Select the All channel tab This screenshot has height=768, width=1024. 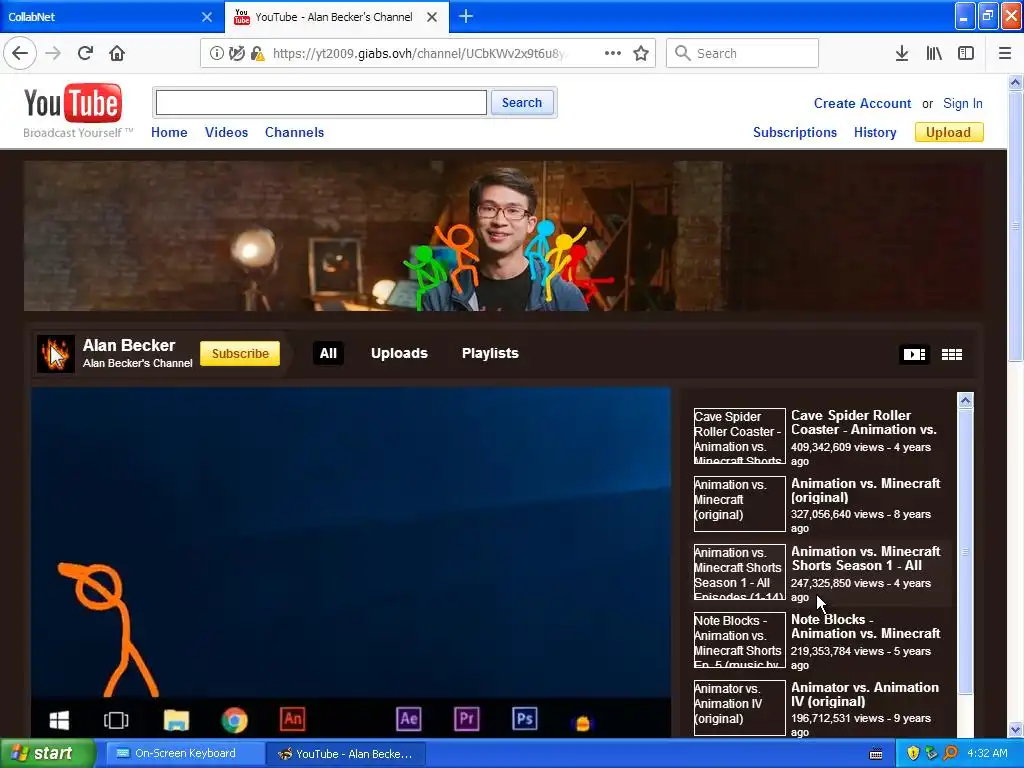tap(328, 353)
